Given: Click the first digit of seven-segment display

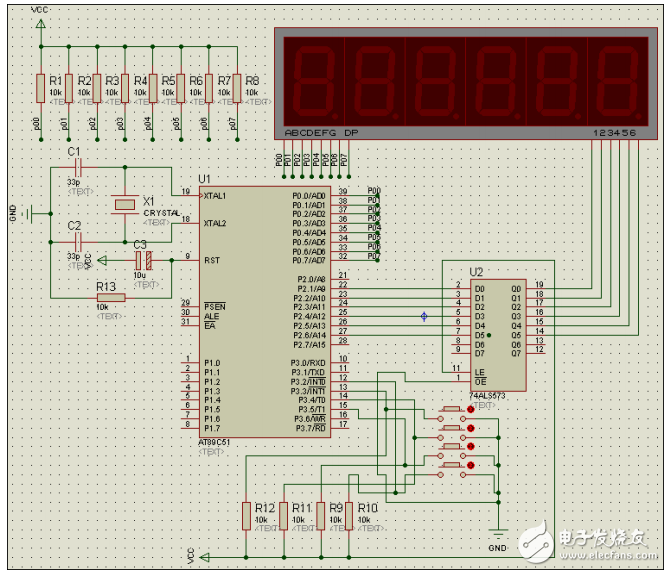Looking at the screenshot, I should [x=311, y=77].
